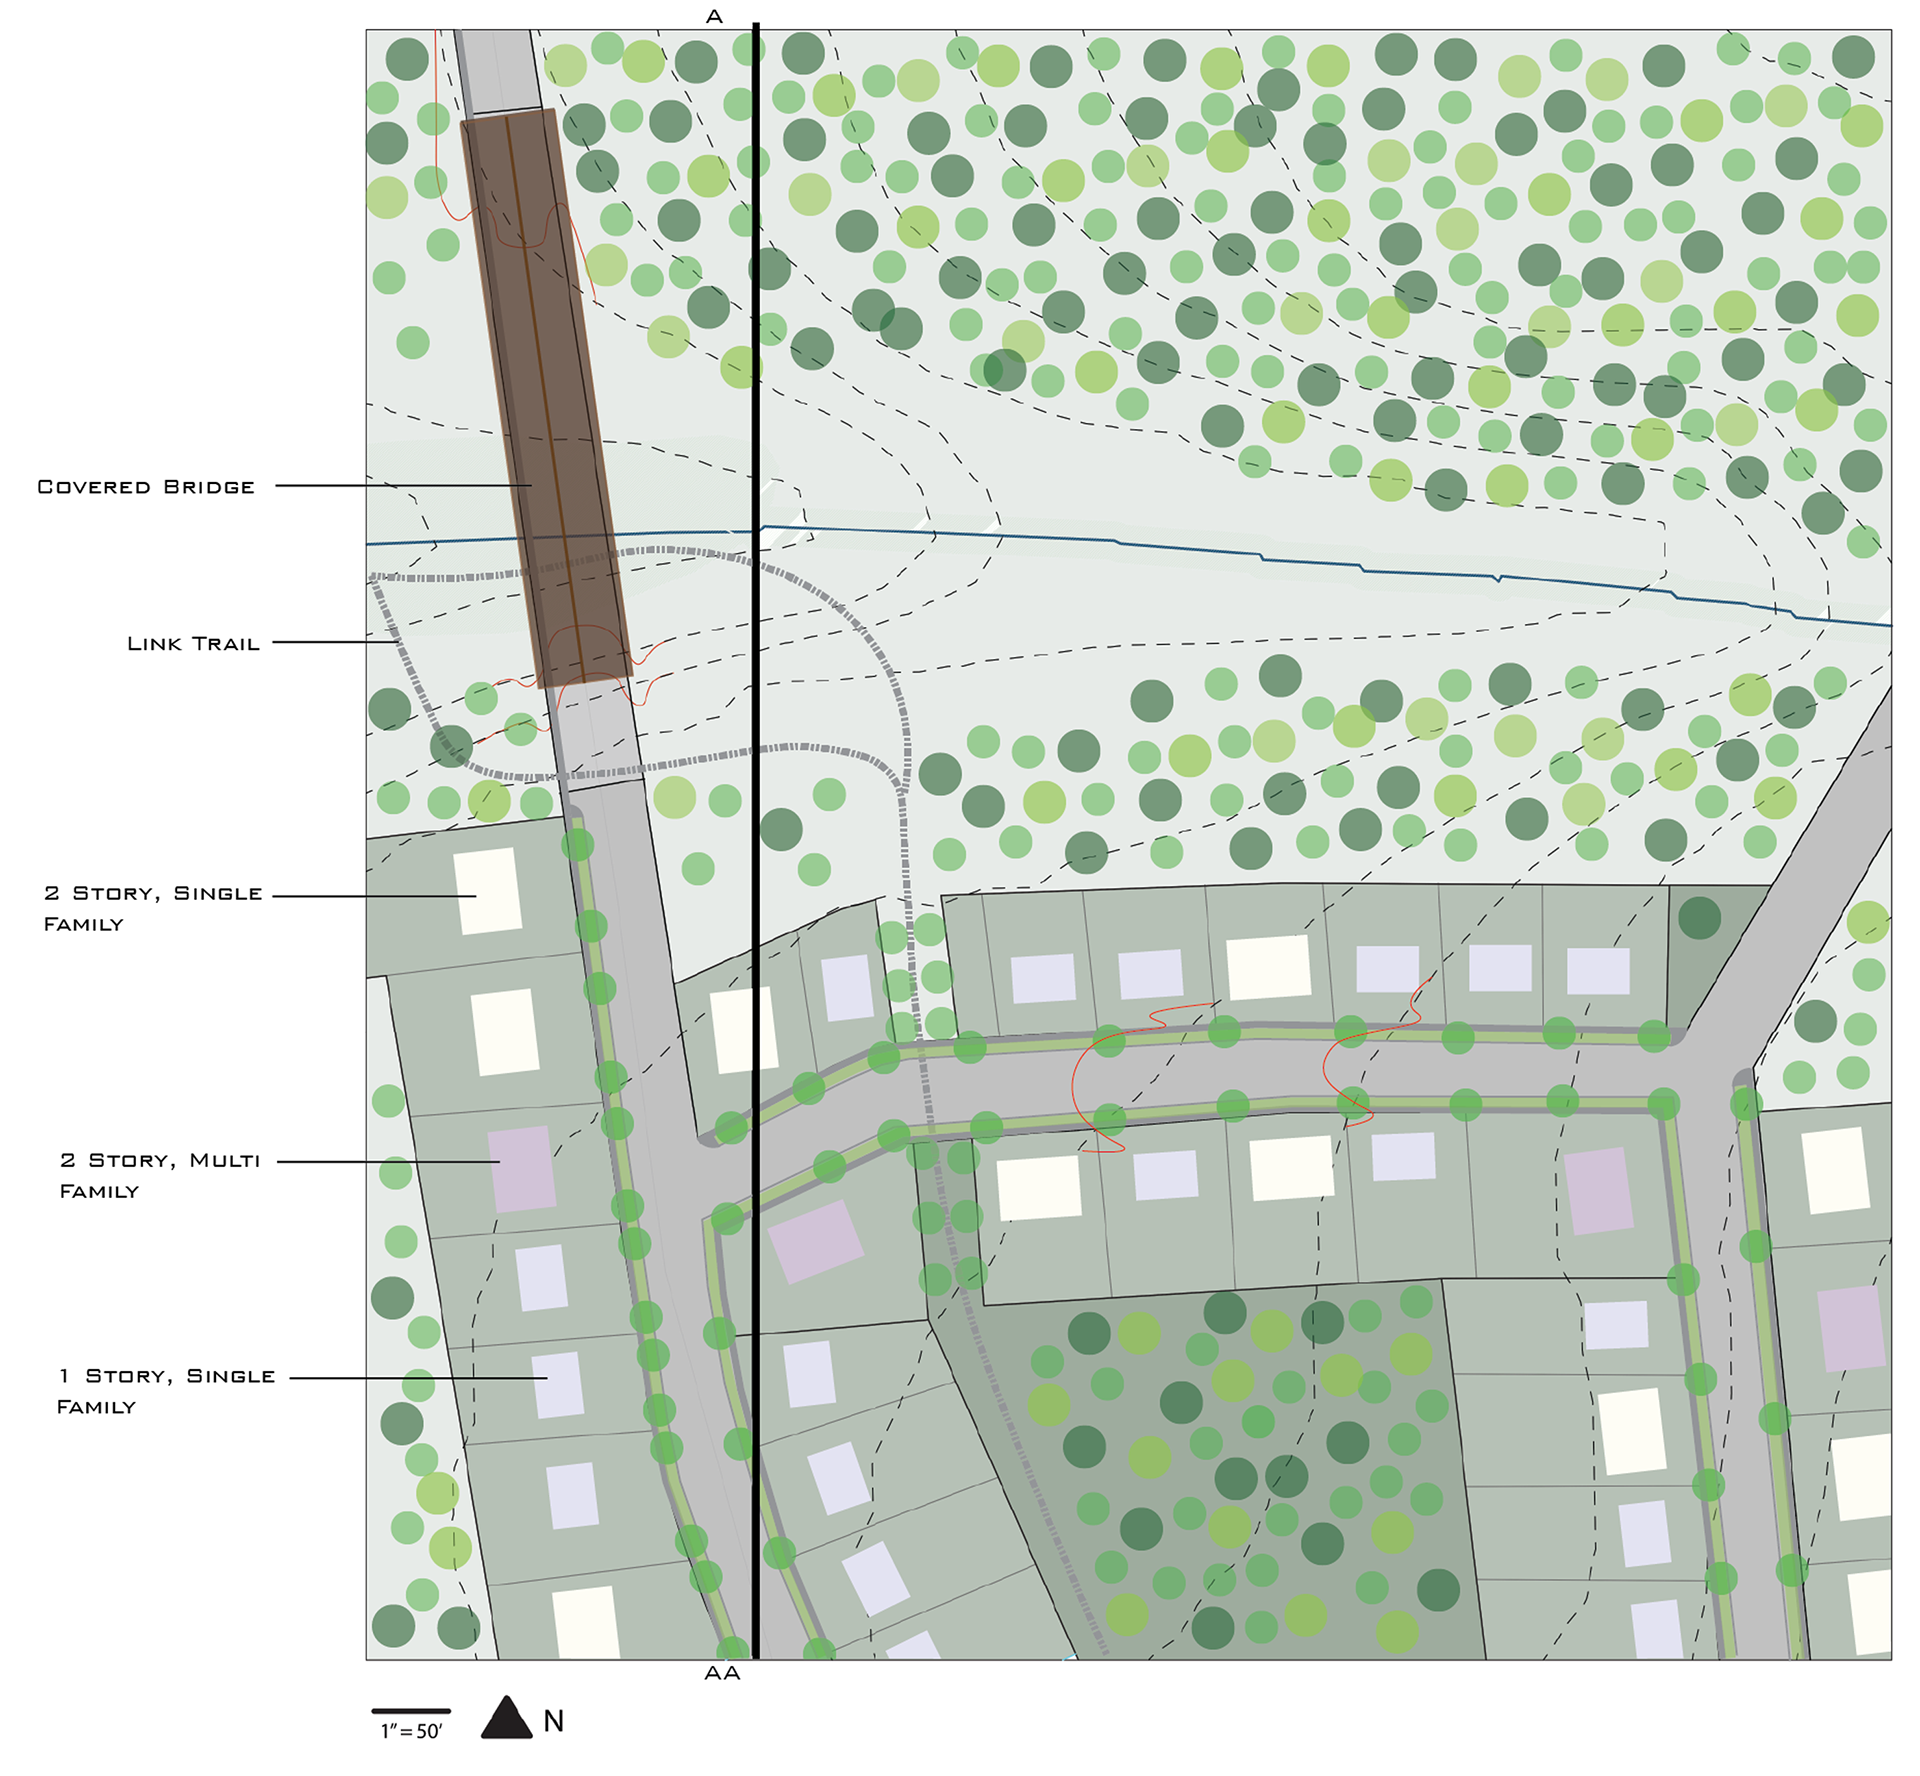Click the pink building at far right edge
Image resolution: width=1920 pixels, height=1776 pixels.
click(x=1851, y=1328)
